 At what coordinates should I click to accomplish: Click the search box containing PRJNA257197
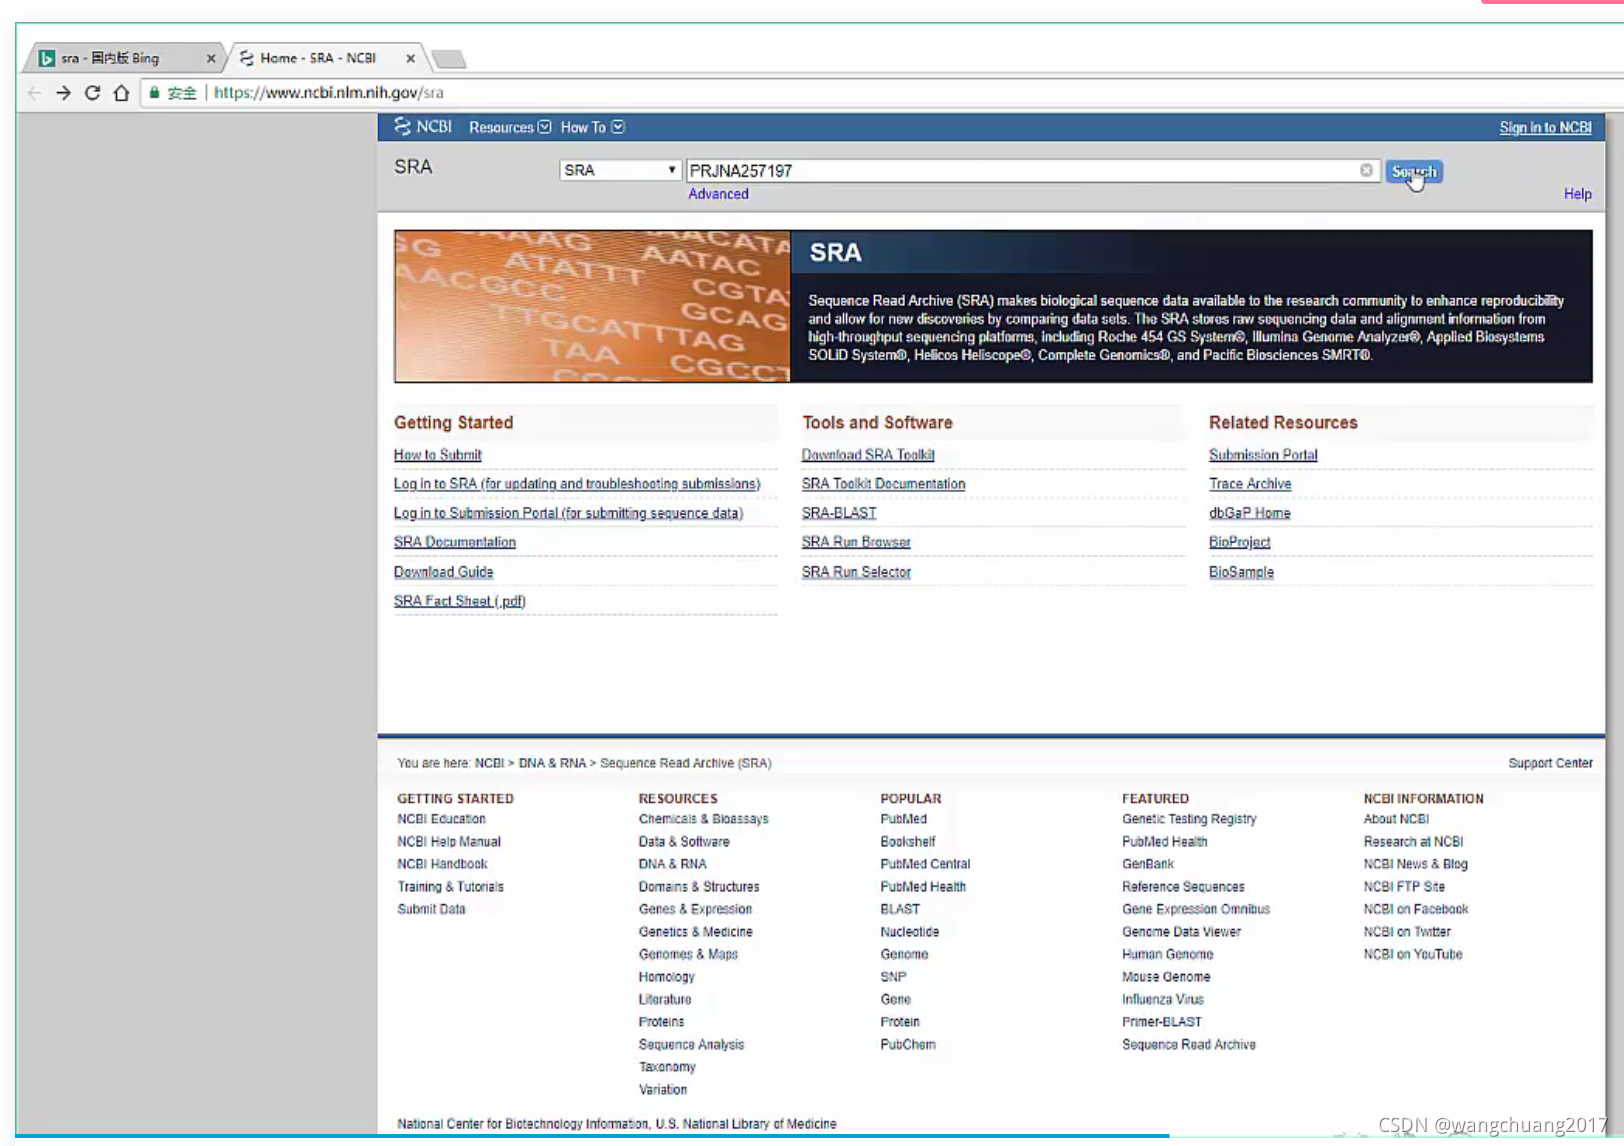click(x=1032, y=170)
